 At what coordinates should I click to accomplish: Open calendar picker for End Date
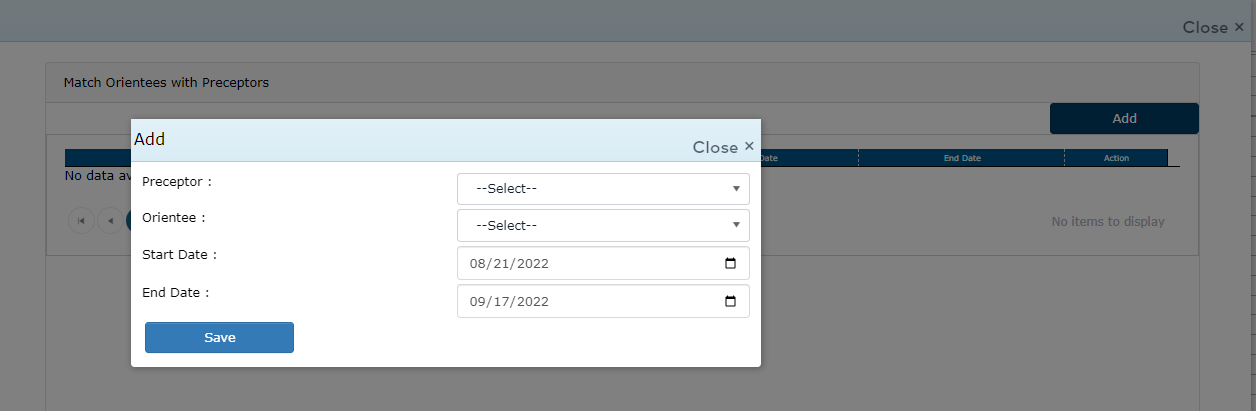730,301
